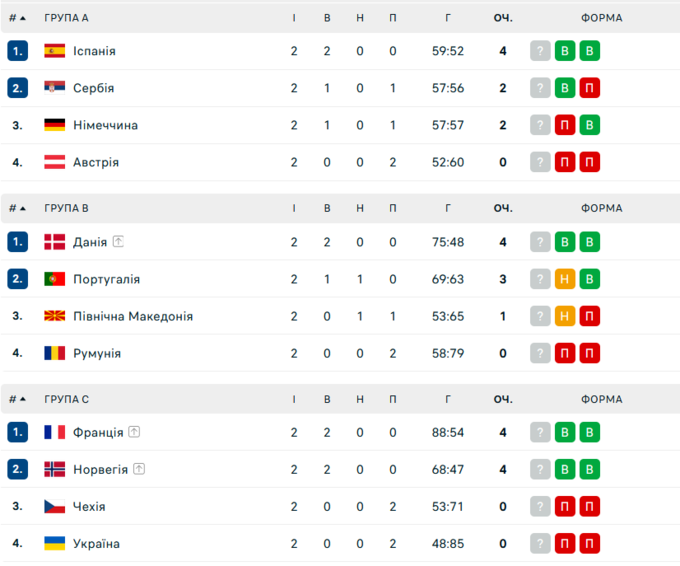Click the Ukraine flag icon

[x=55, y=544]
